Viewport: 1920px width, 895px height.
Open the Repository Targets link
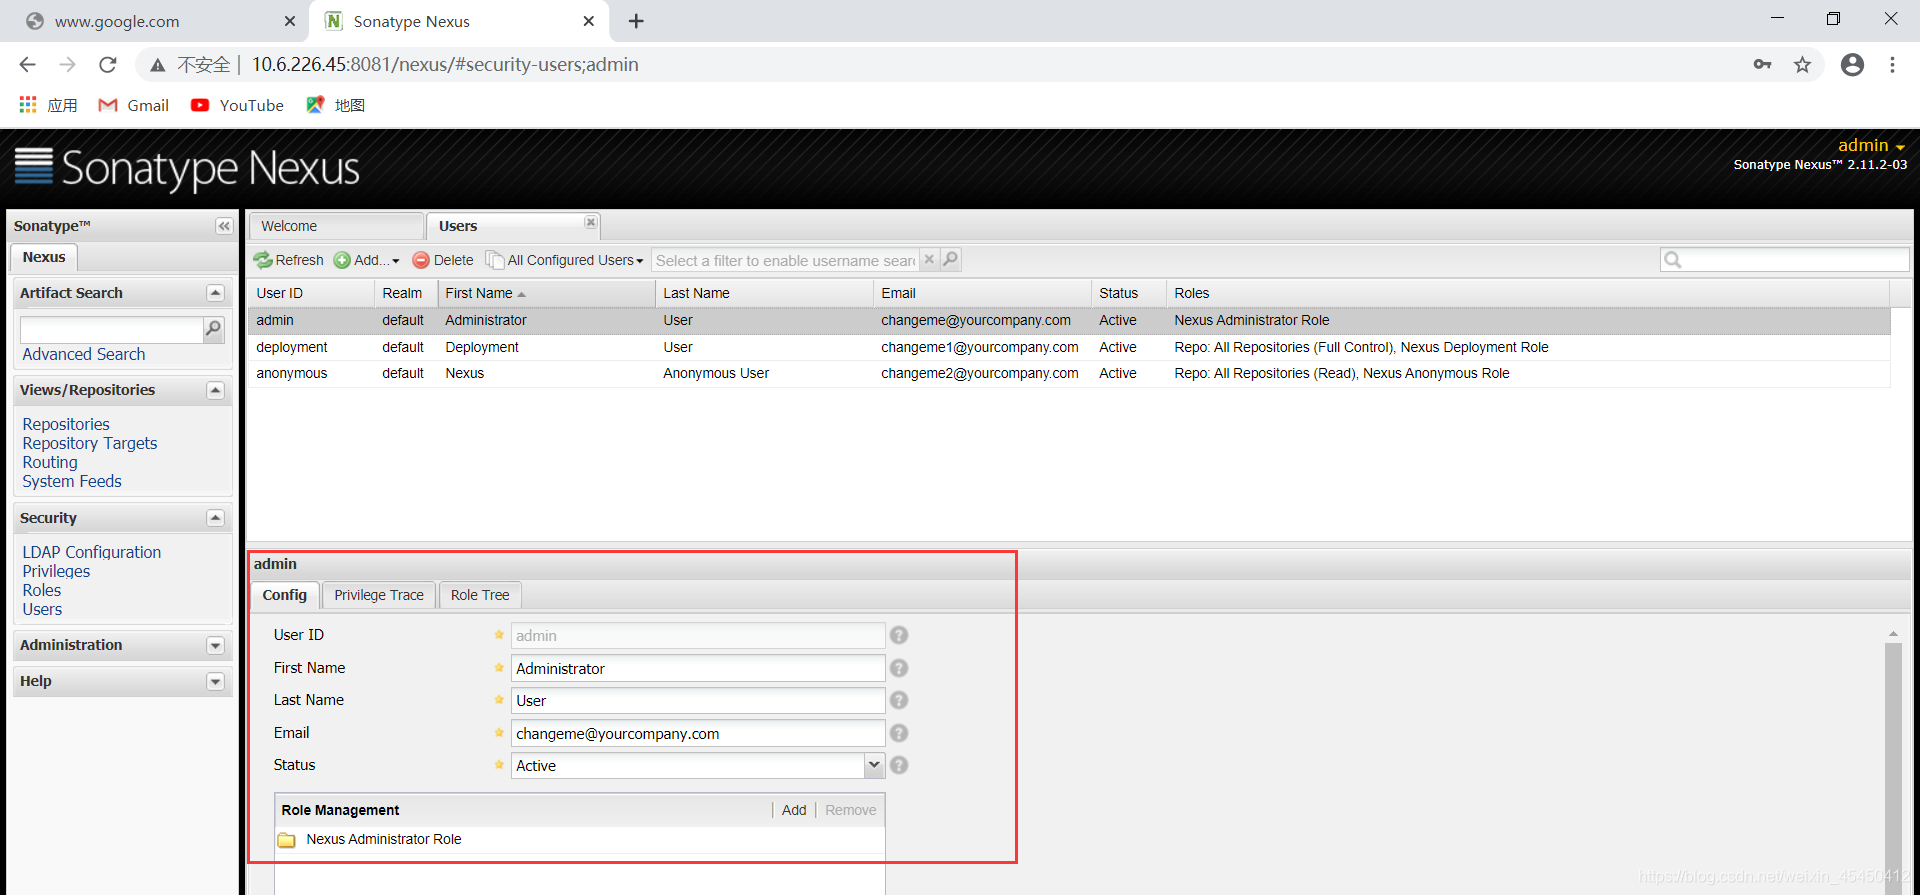click(90, 443)
